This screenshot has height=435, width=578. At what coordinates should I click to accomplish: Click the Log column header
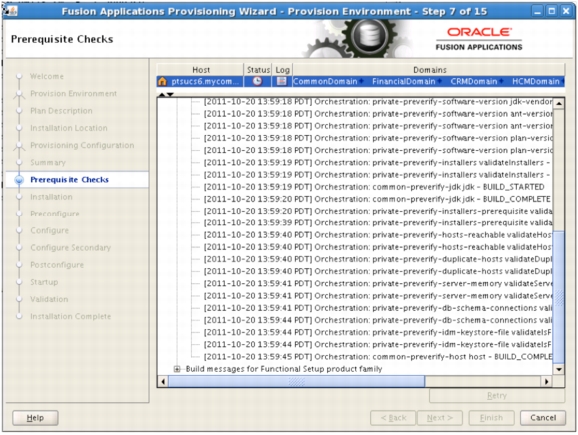click(x=282, y=70)
